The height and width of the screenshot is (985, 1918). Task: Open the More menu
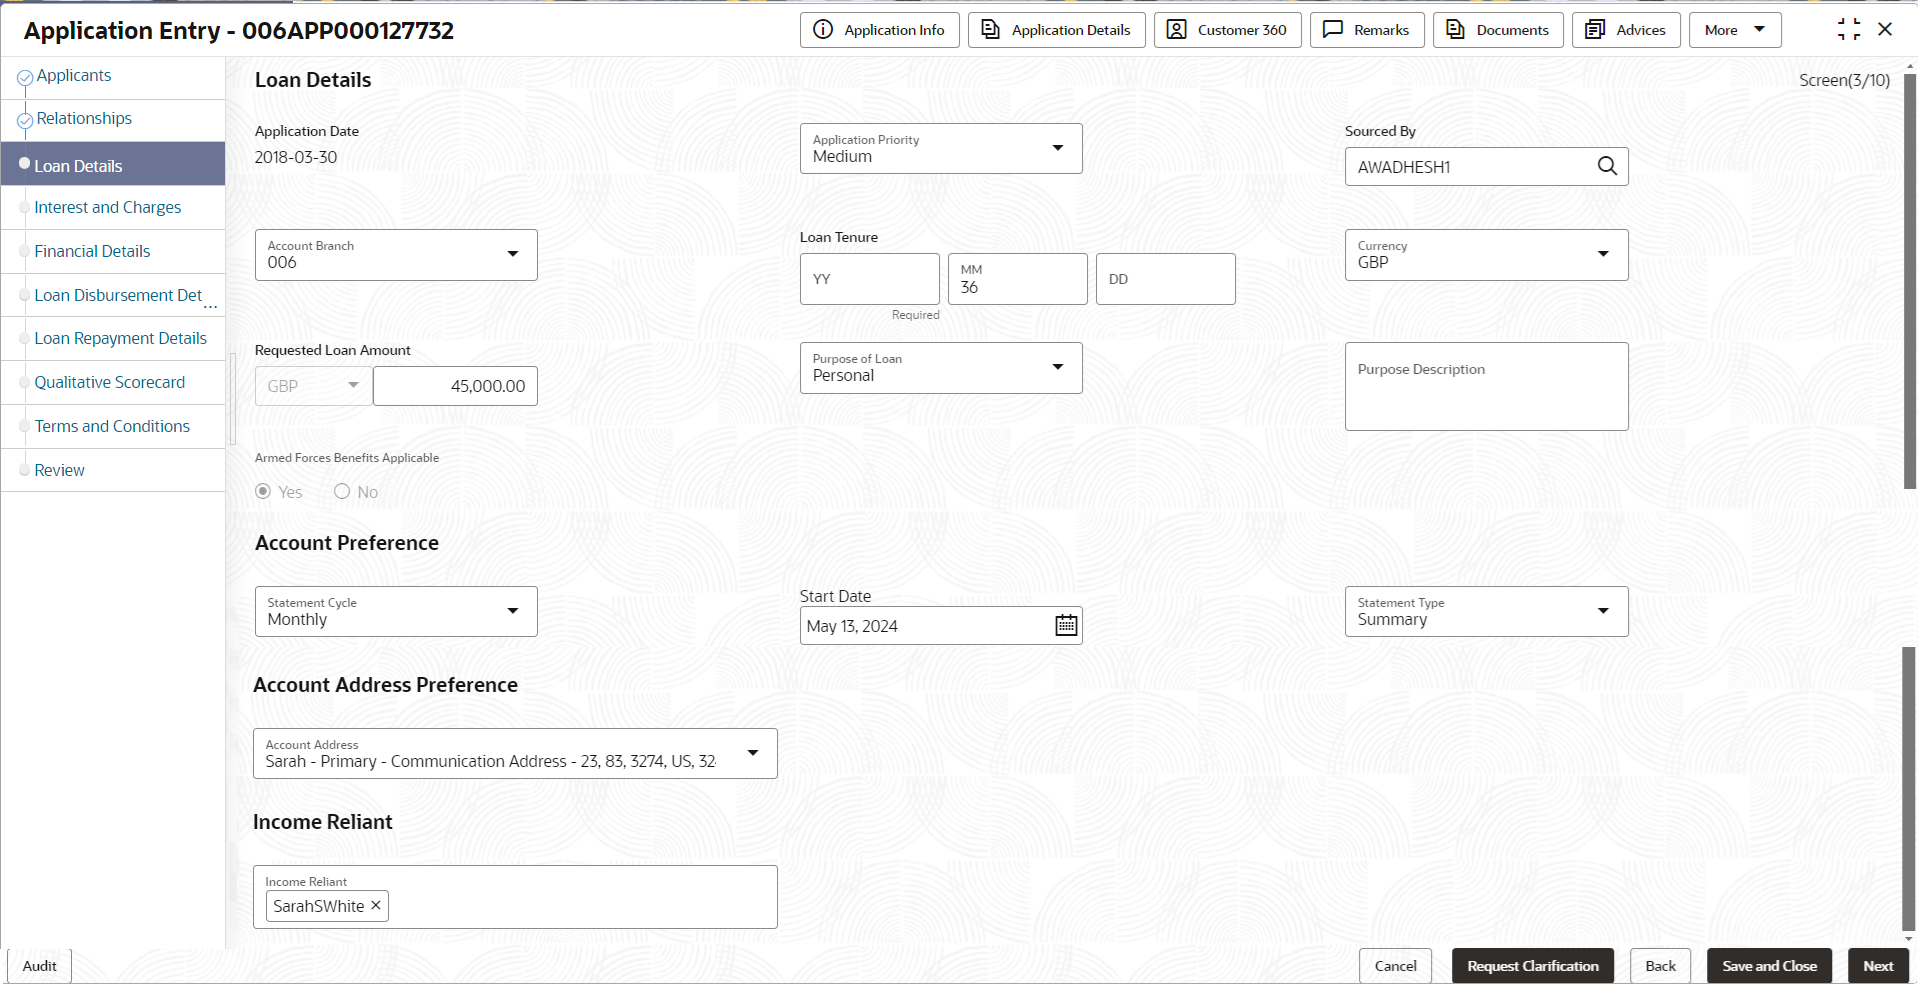pyautogui.click(x=1734, y=30)
